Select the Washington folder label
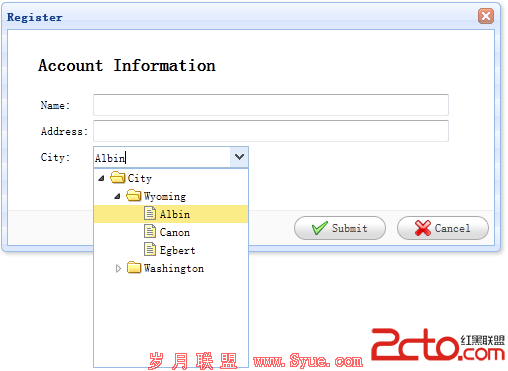The width and height of the screenshot is (508, 371). tap(174, 268)
